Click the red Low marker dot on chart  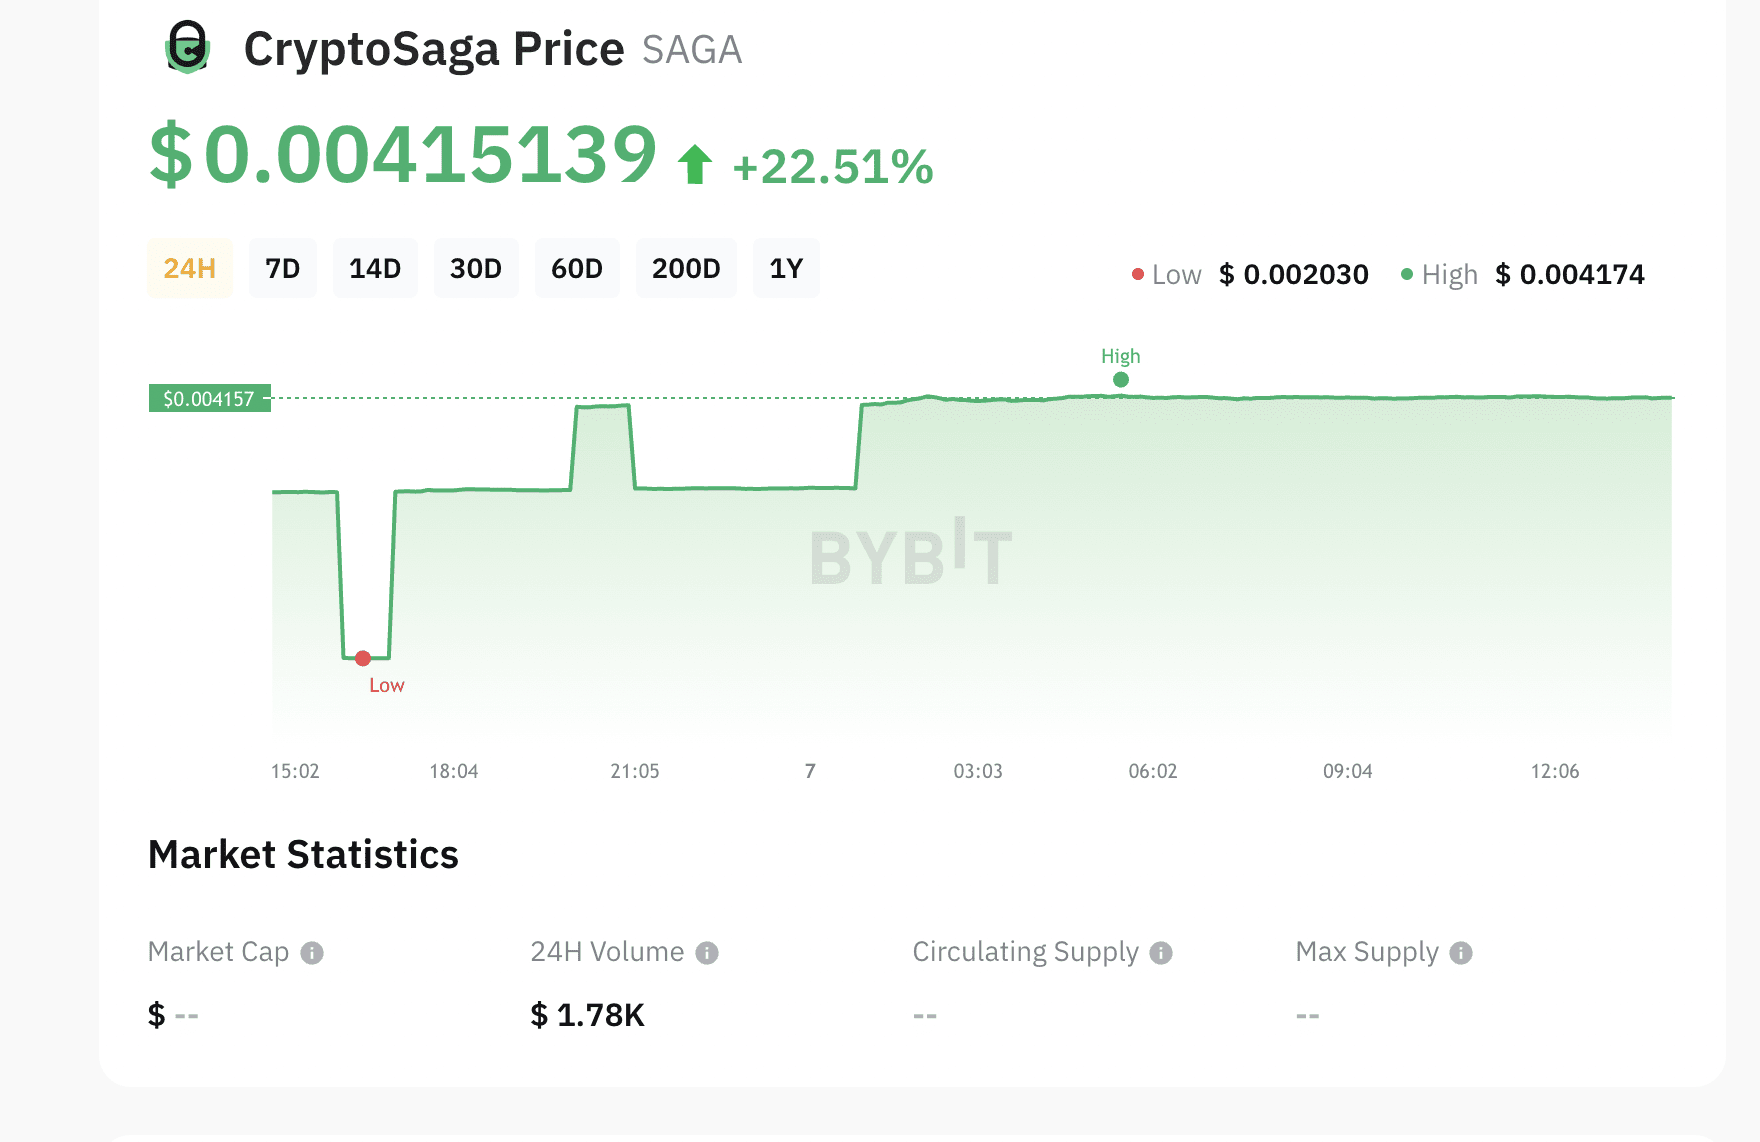tap(363, 658)
